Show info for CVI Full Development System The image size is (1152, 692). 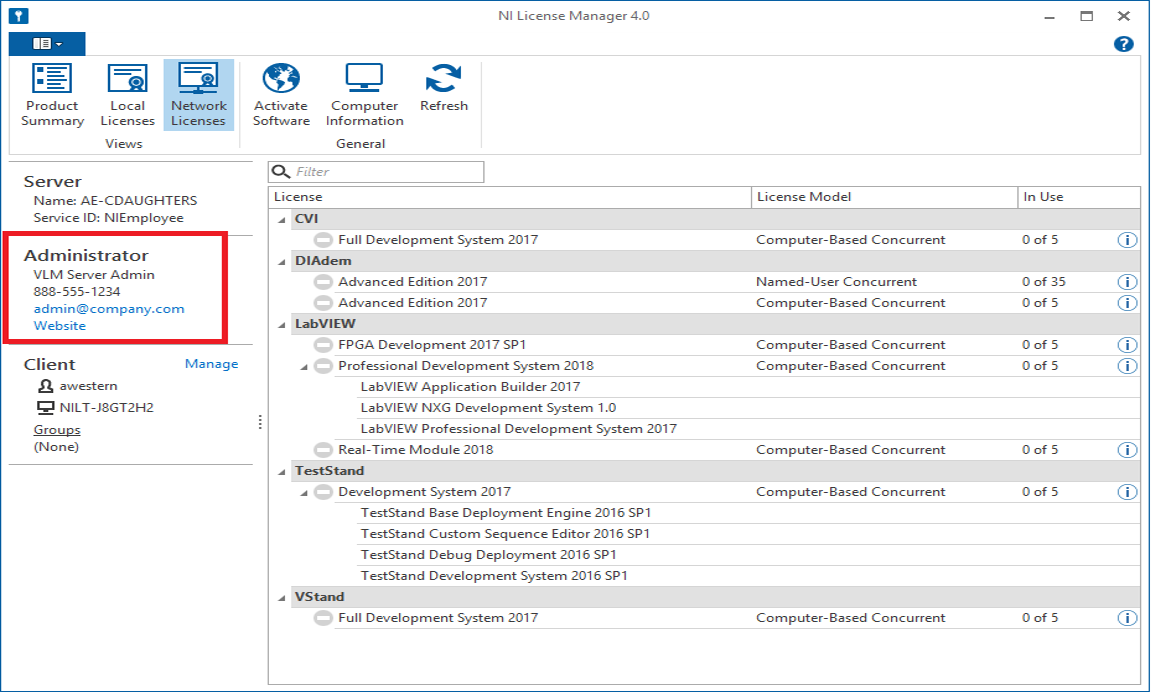tap(1126, 240)
